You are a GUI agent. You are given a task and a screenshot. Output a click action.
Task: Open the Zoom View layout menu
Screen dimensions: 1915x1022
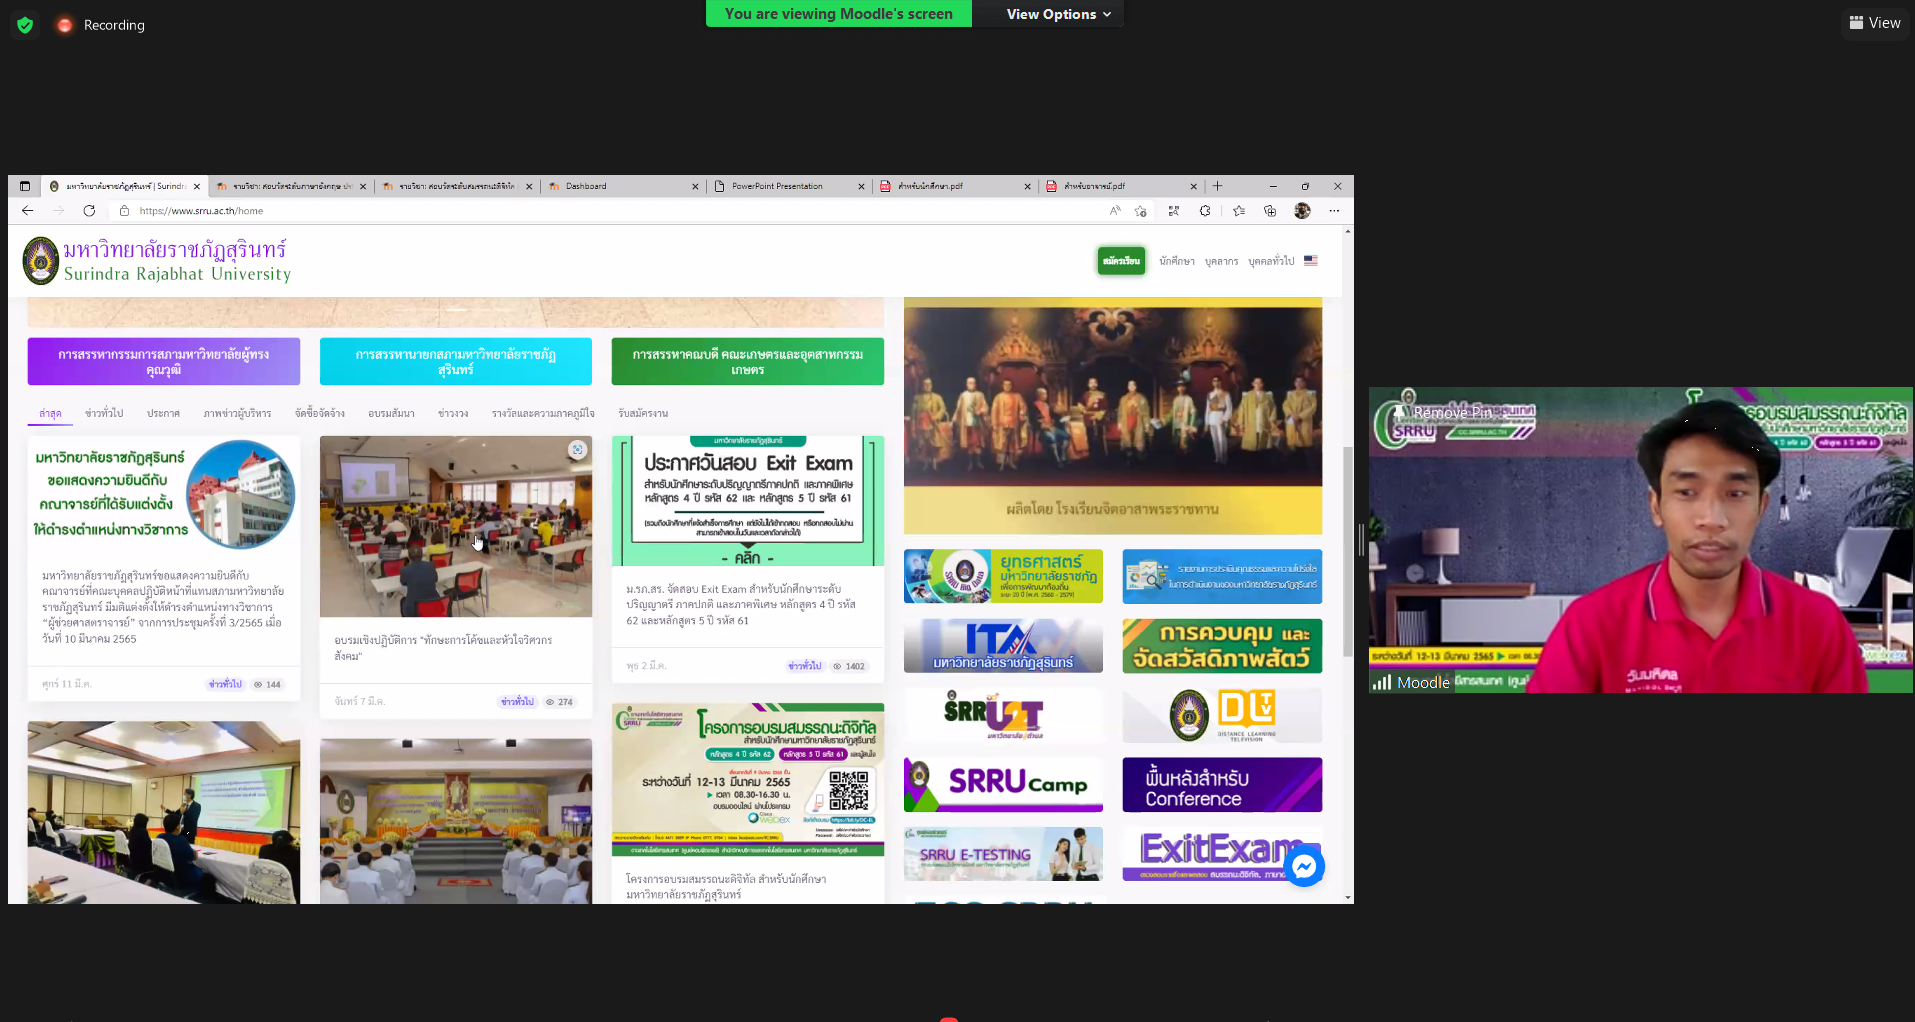(x=1875, y=23)
